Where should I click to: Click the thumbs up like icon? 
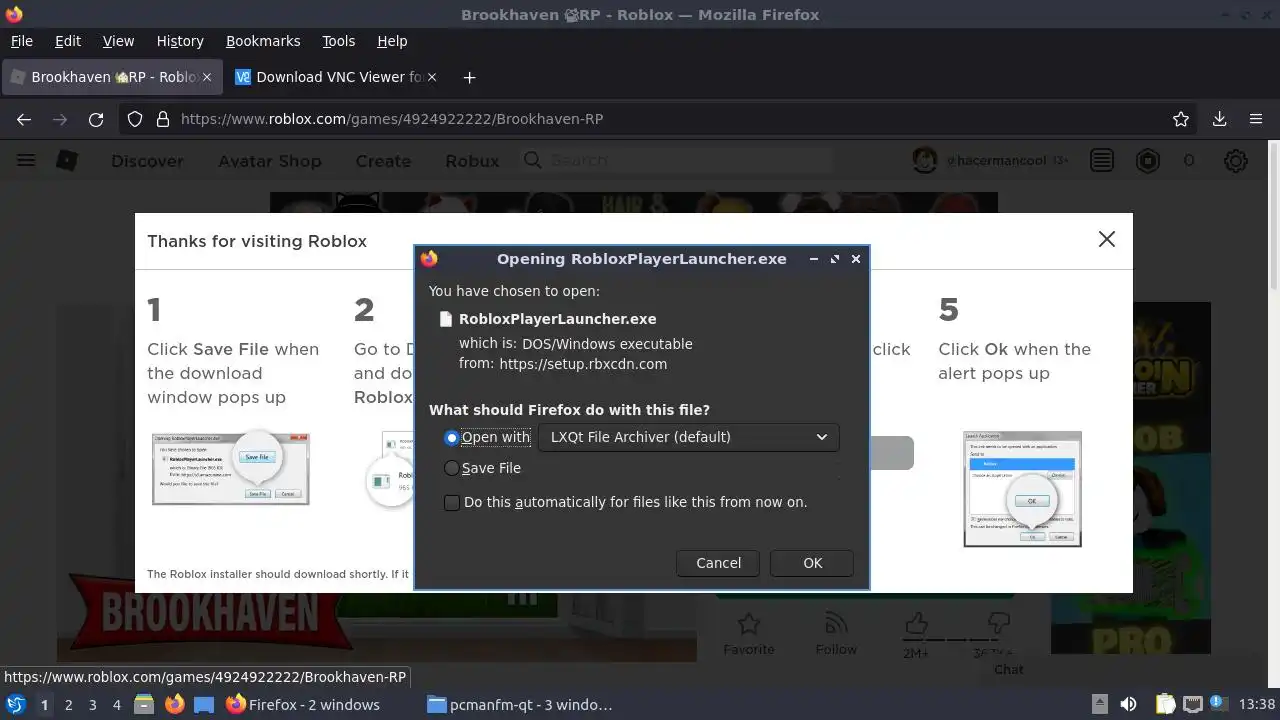916,625
